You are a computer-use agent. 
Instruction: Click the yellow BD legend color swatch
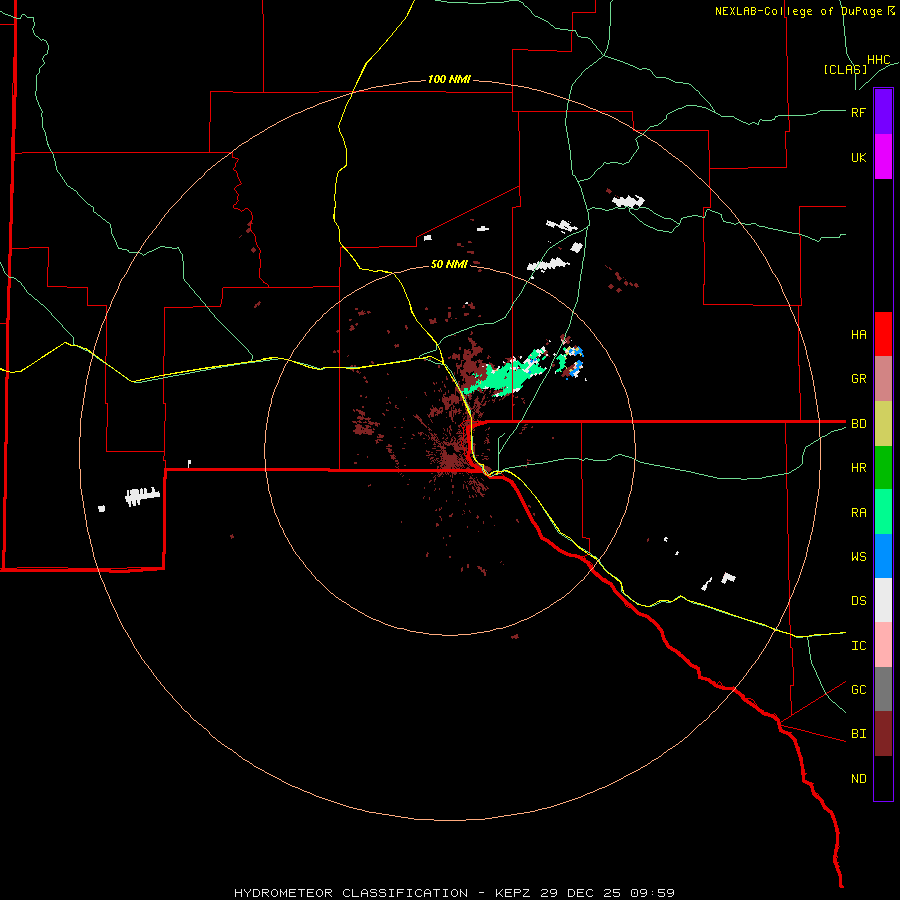[883, 424]
